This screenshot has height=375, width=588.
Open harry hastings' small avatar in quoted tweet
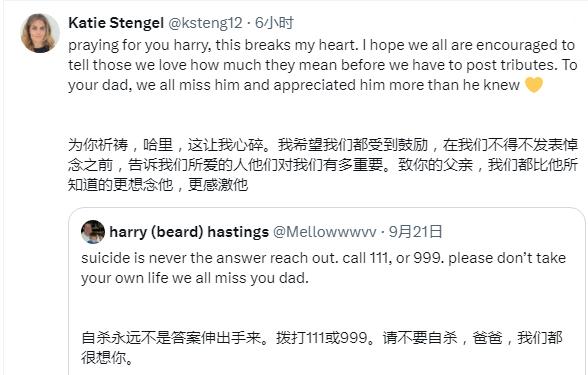click(x=93, y=232)
